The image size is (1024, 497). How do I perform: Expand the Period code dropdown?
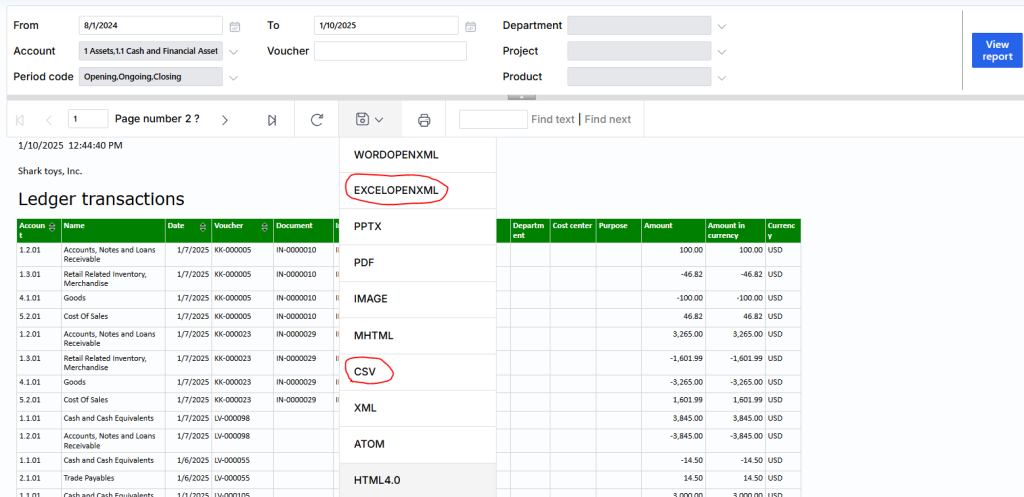tap(234, 78)
